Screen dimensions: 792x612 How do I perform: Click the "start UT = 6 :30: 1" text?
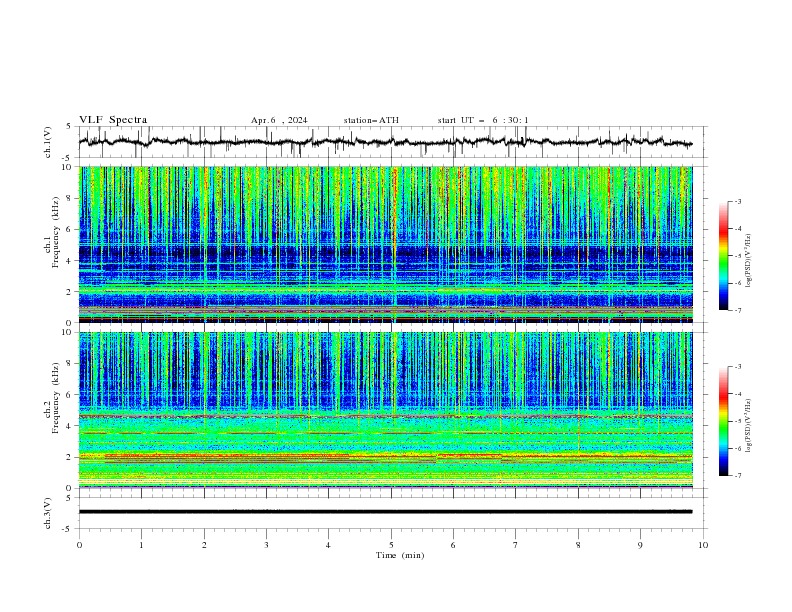[483, 120]
